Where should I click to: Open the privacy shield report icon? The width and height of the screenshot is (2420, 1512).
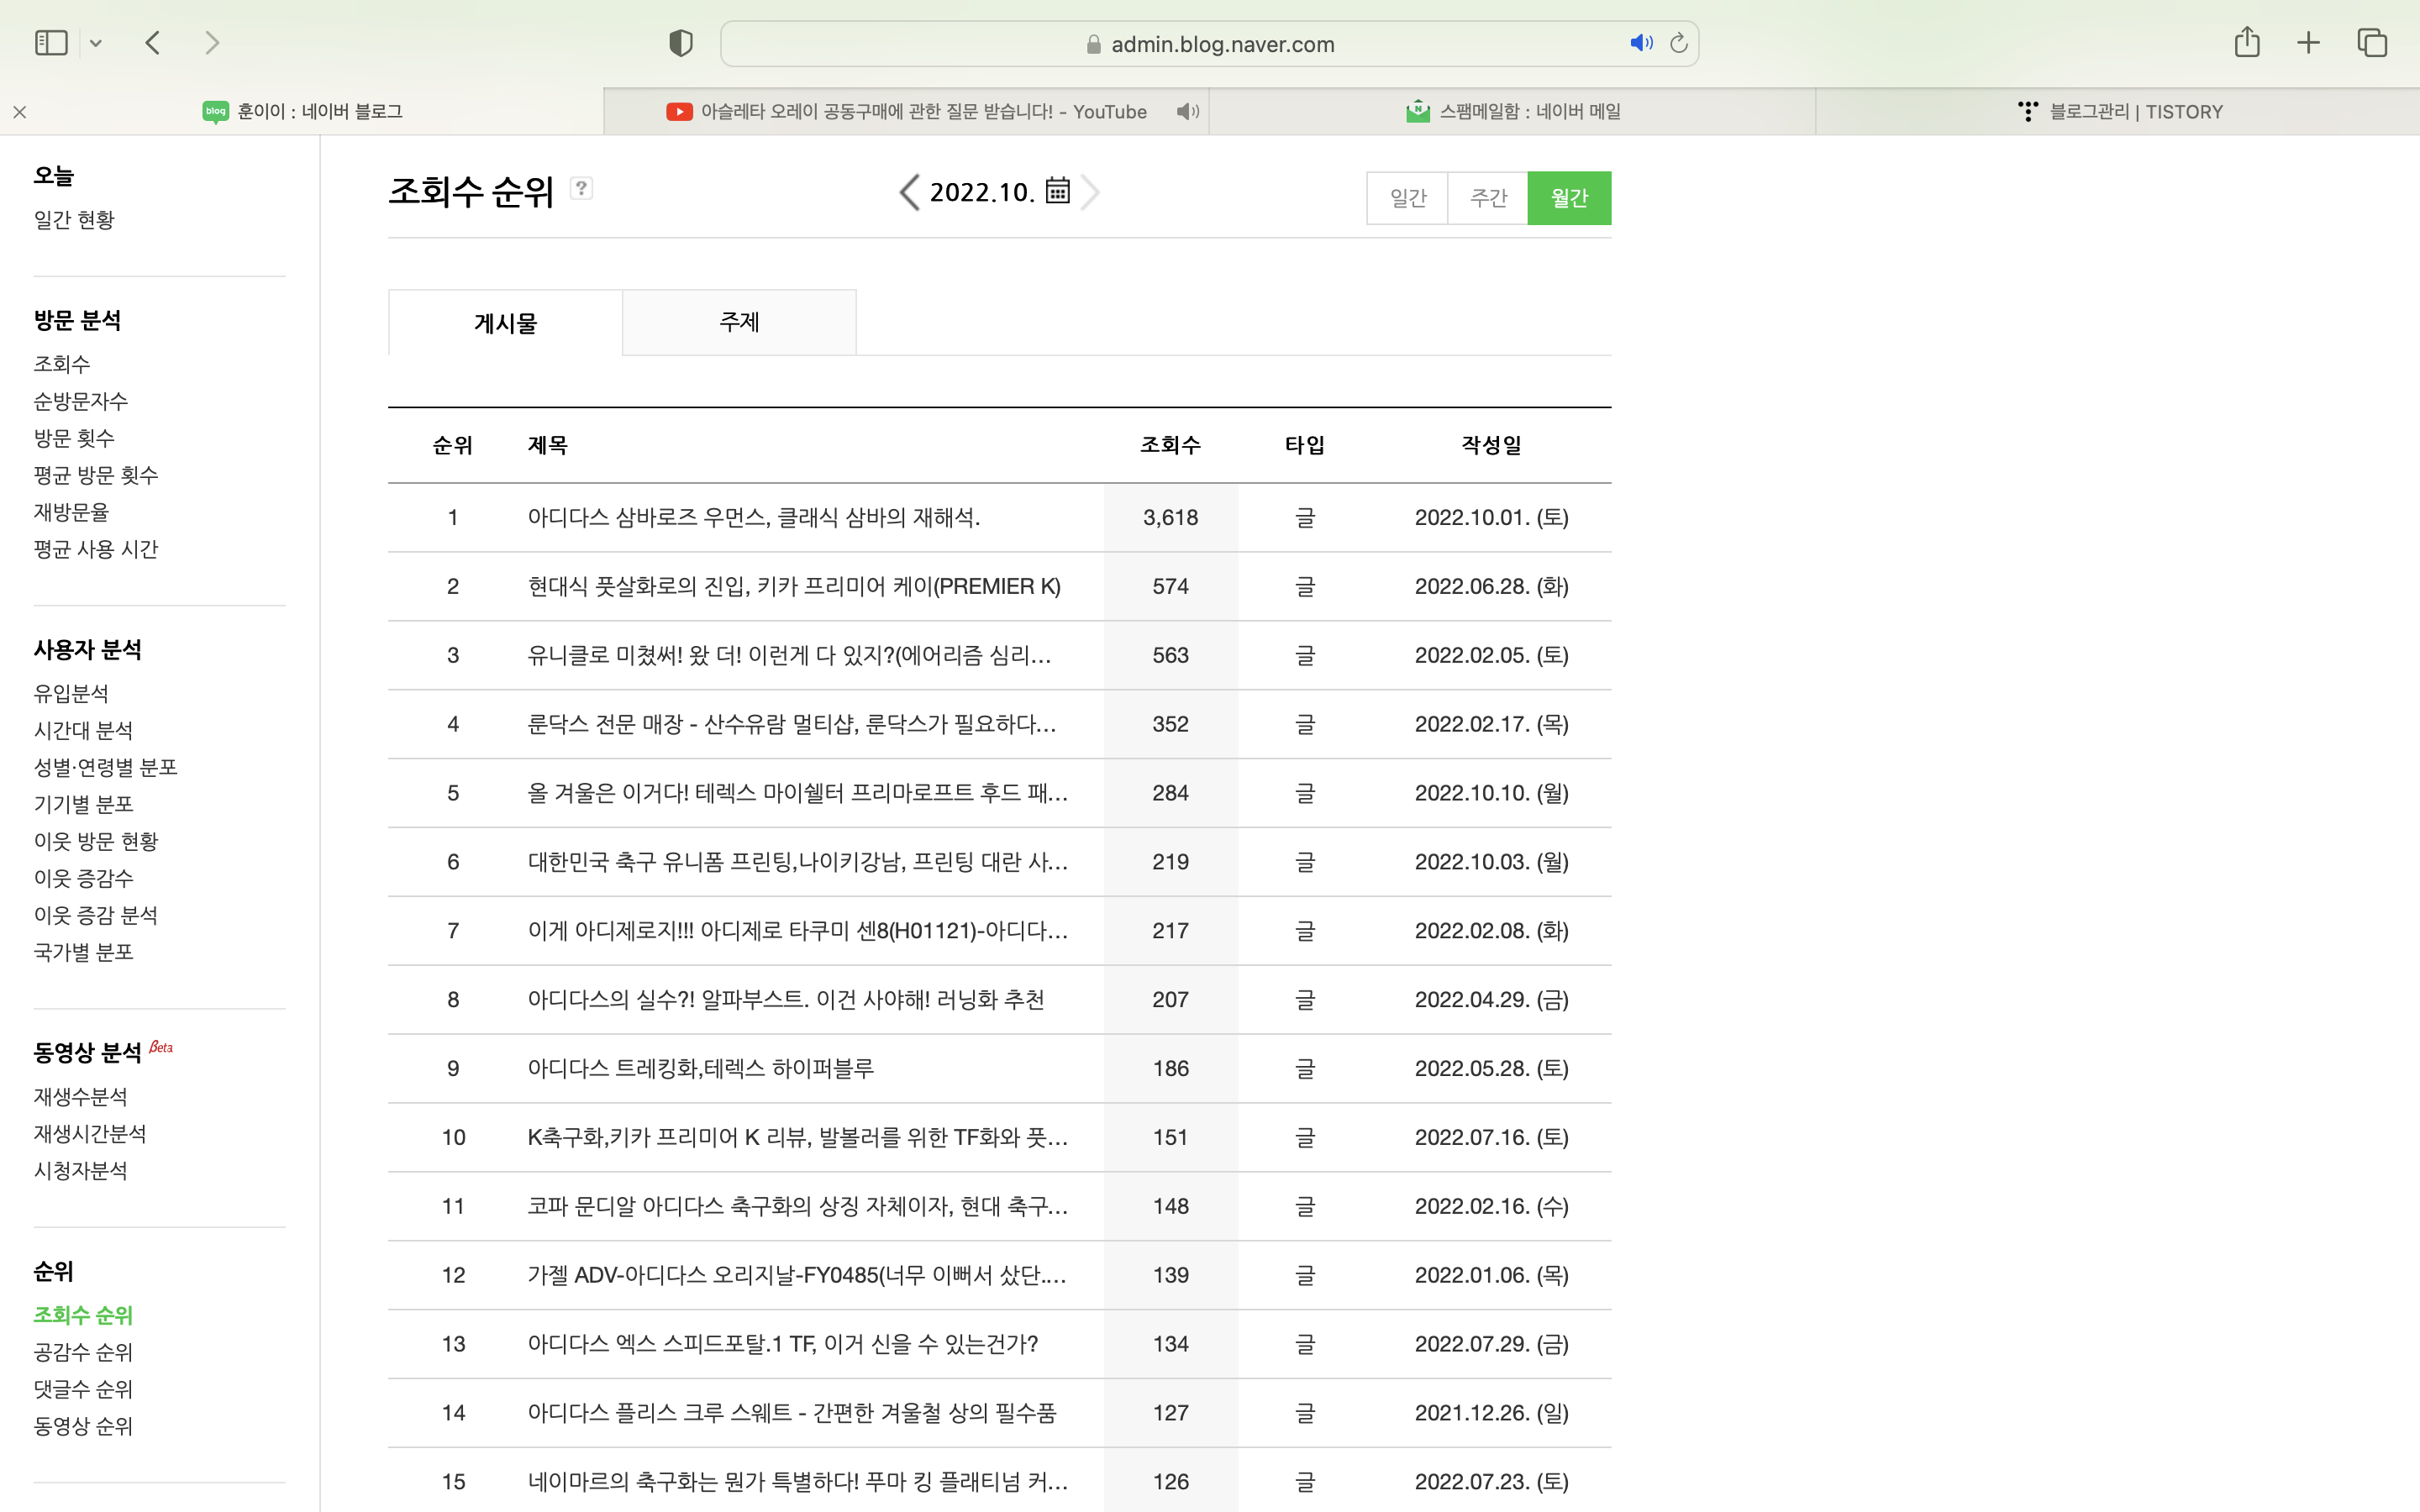click(681, 43)
